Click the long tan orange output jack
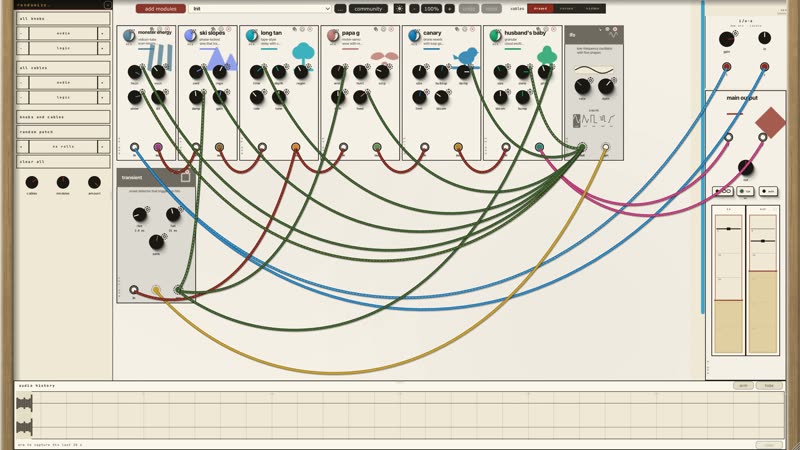 click(x=295, y=147)
